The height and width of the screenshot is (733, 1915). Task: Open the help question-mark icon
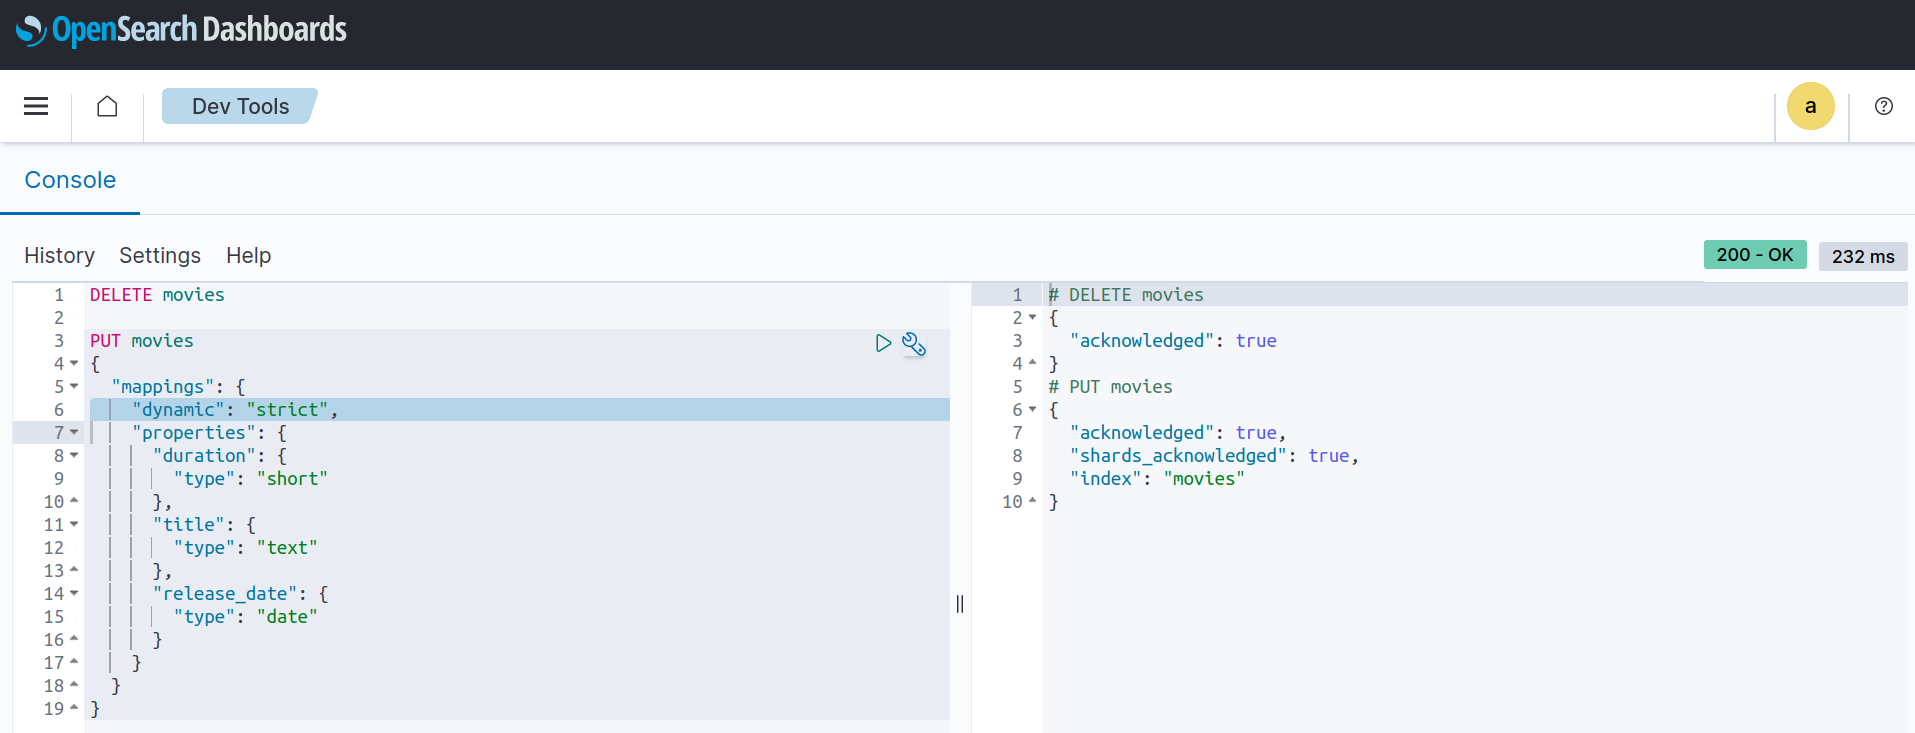1884,106
